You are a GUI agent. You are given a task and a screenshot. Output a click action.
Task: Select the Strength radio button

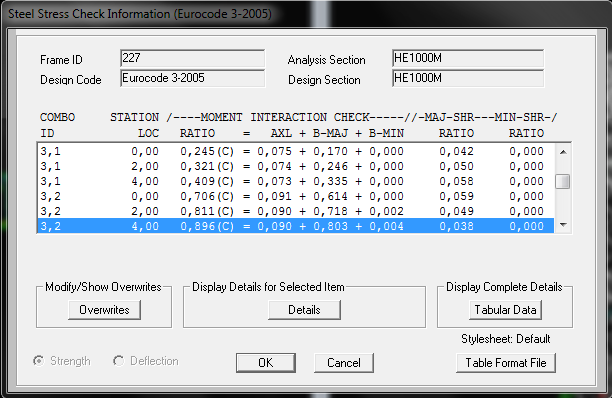[39, 361]
